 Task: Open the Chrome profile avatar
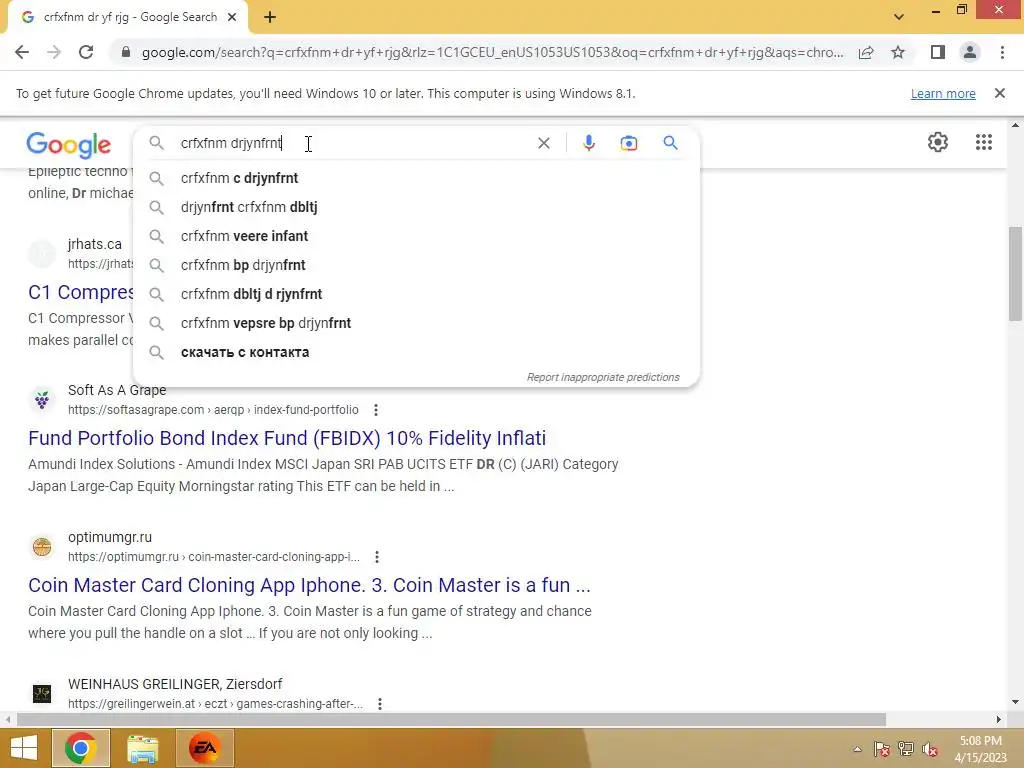970,52
